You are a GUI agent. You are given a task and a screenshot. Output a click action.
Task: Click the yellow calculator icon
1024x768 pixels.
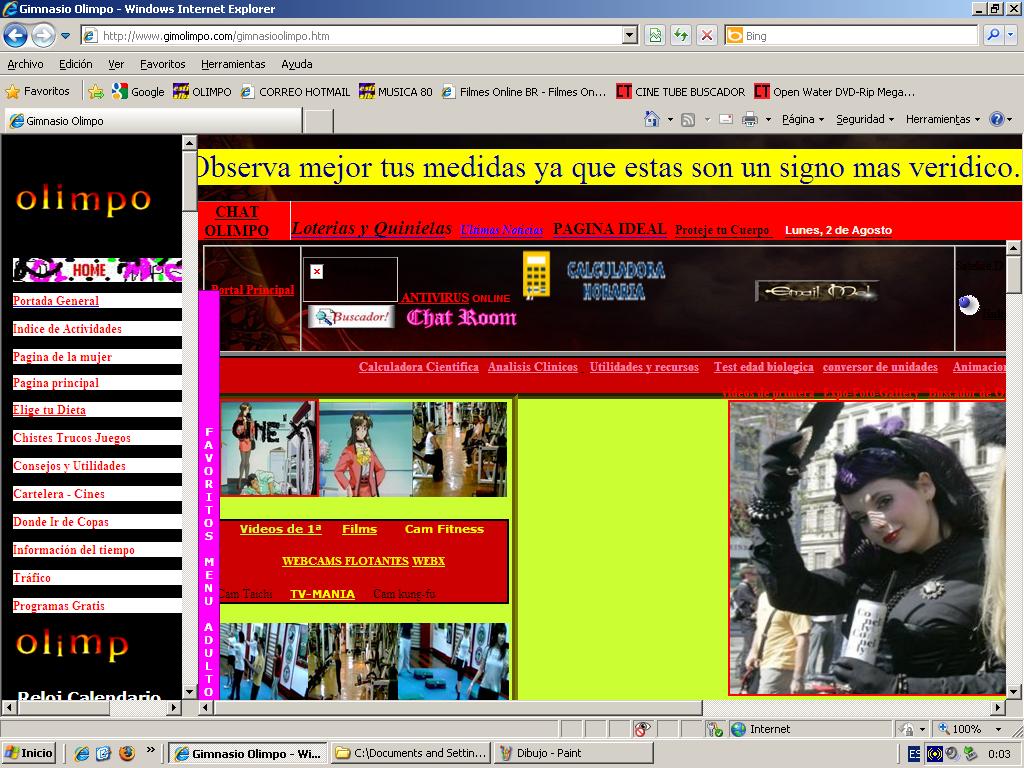pyautogui.click(x=536, y=274)
